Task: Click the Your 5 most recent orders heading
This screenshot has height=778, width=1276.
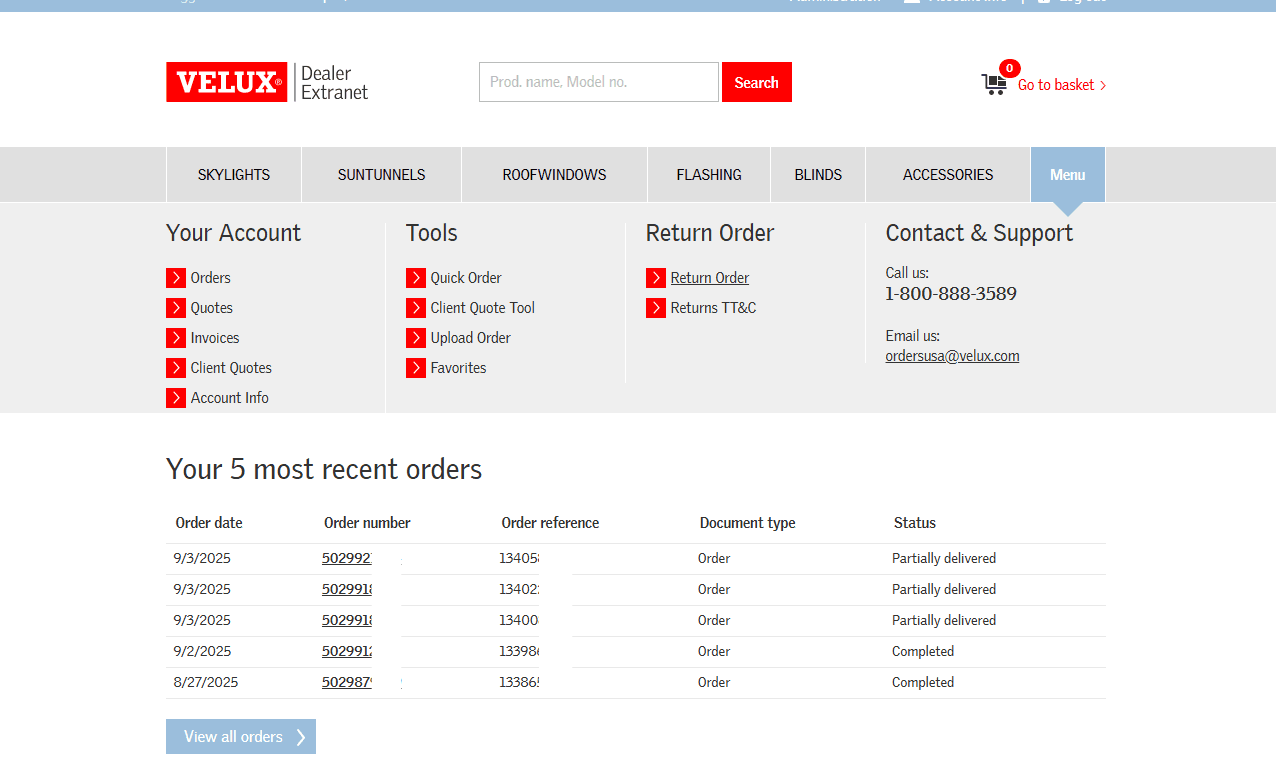Action: [324, 470]
